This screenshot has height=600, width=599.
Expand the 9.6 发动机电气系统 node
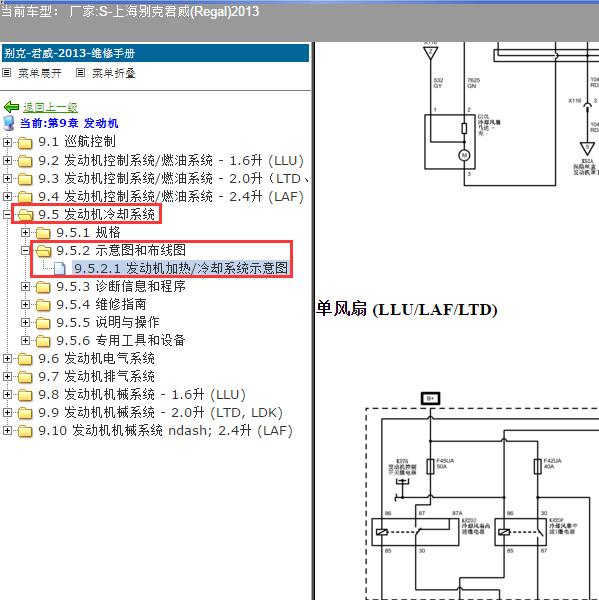tap(7, 358)
